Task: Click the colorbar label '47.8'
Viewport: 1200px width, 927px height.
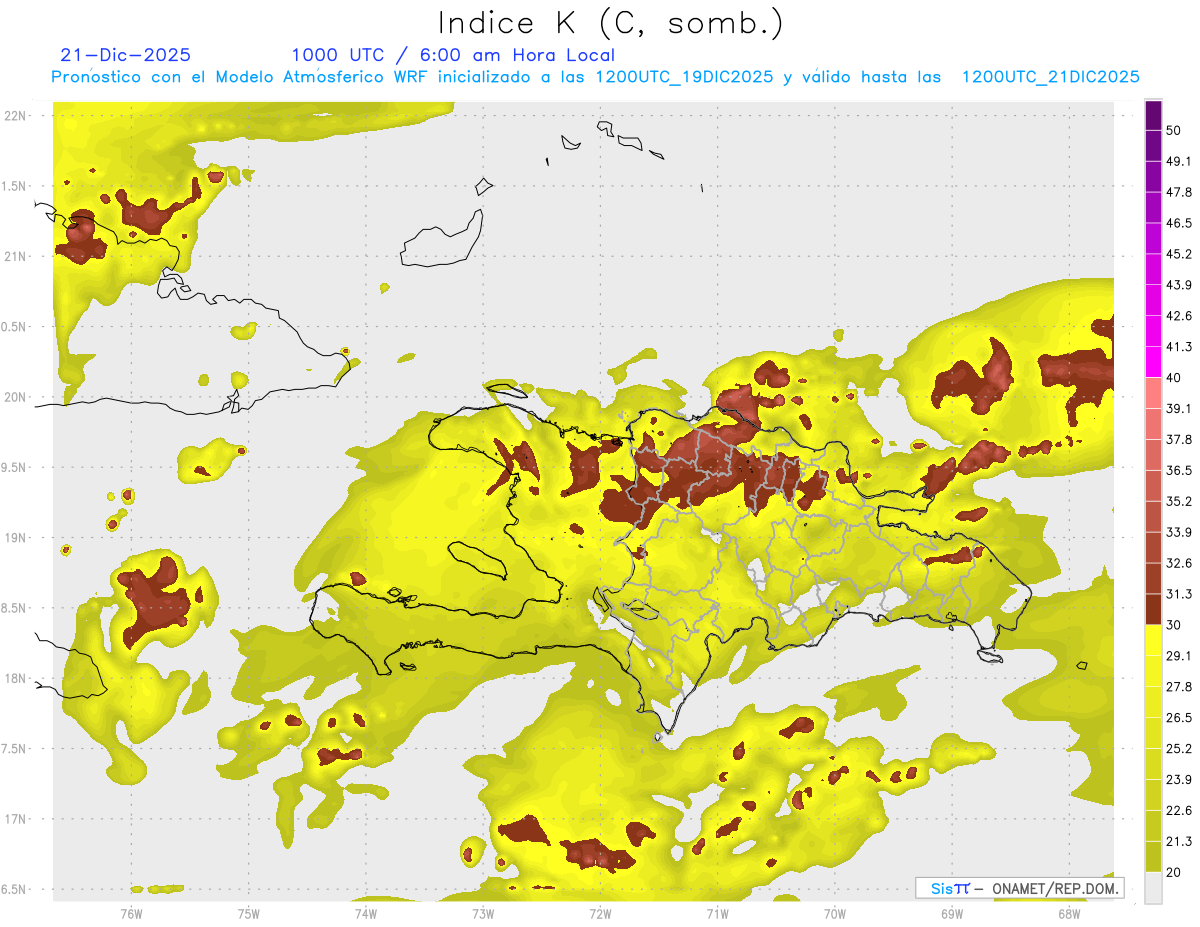Action: pyautogui.click(x=1179, y=193)
